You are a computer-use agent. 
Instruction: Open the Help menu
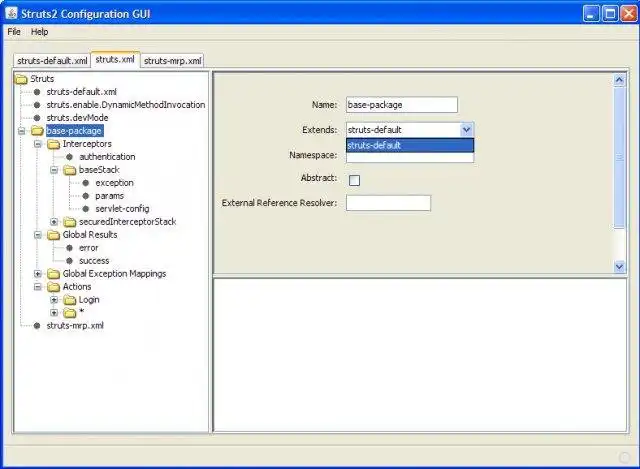pyautogui.click(x=40, y=31)
